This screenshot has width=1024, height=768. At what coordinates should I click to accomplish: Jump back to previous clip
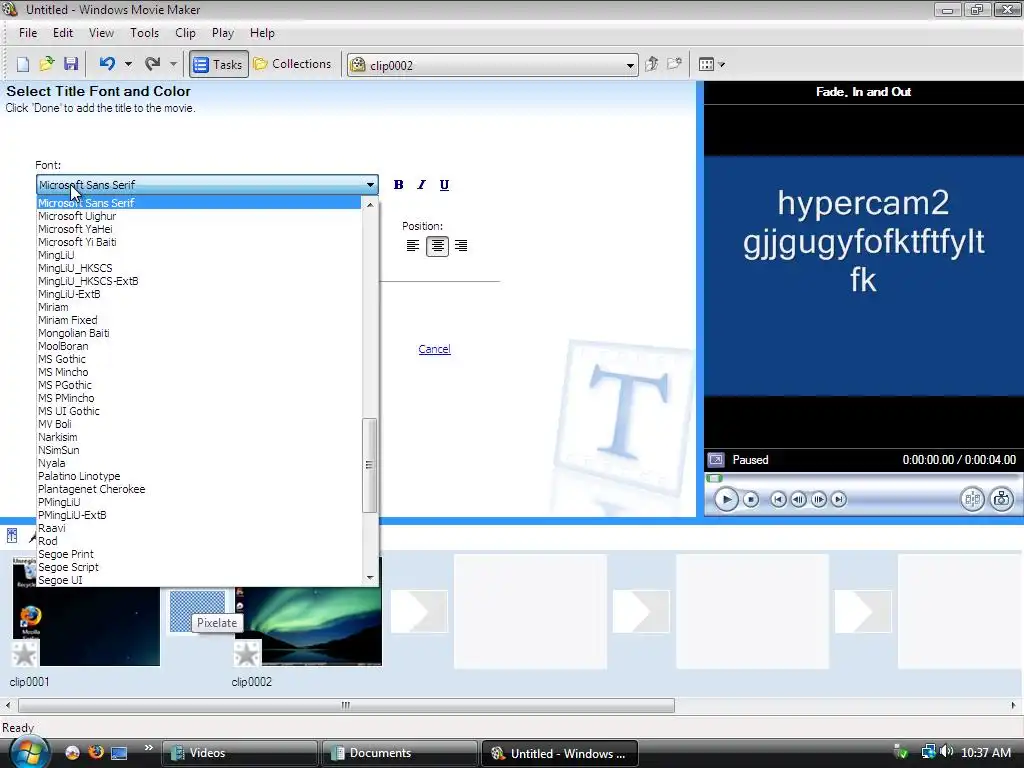(x=778, y=500)
